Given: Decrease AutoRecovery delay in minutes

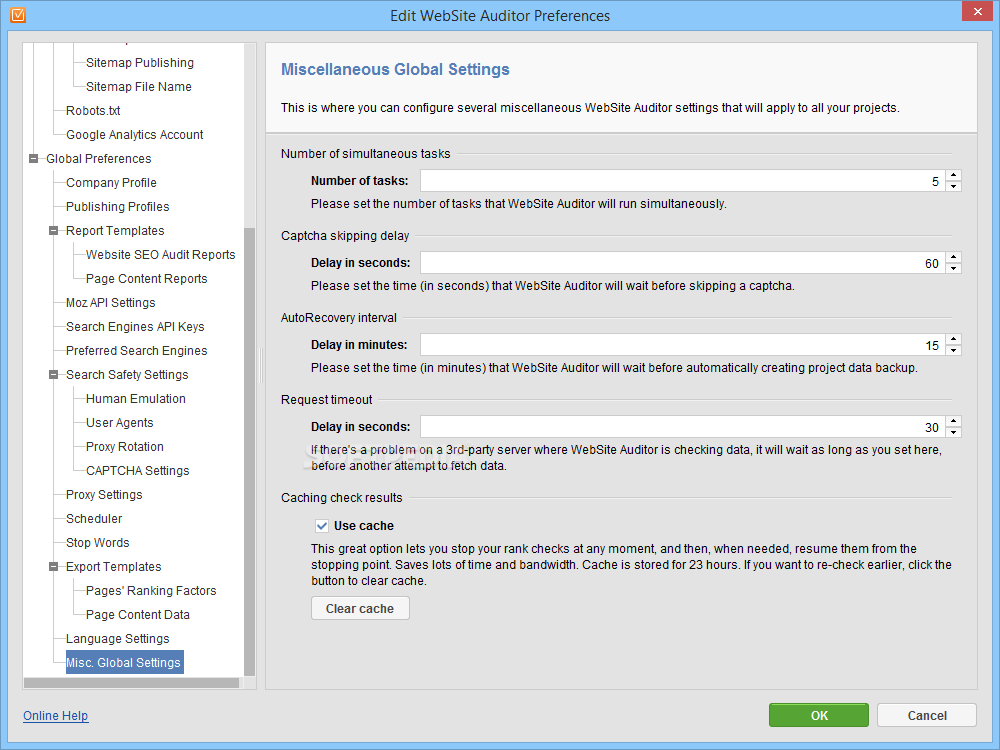Looking at the screenshot, I should coord(953,350).
